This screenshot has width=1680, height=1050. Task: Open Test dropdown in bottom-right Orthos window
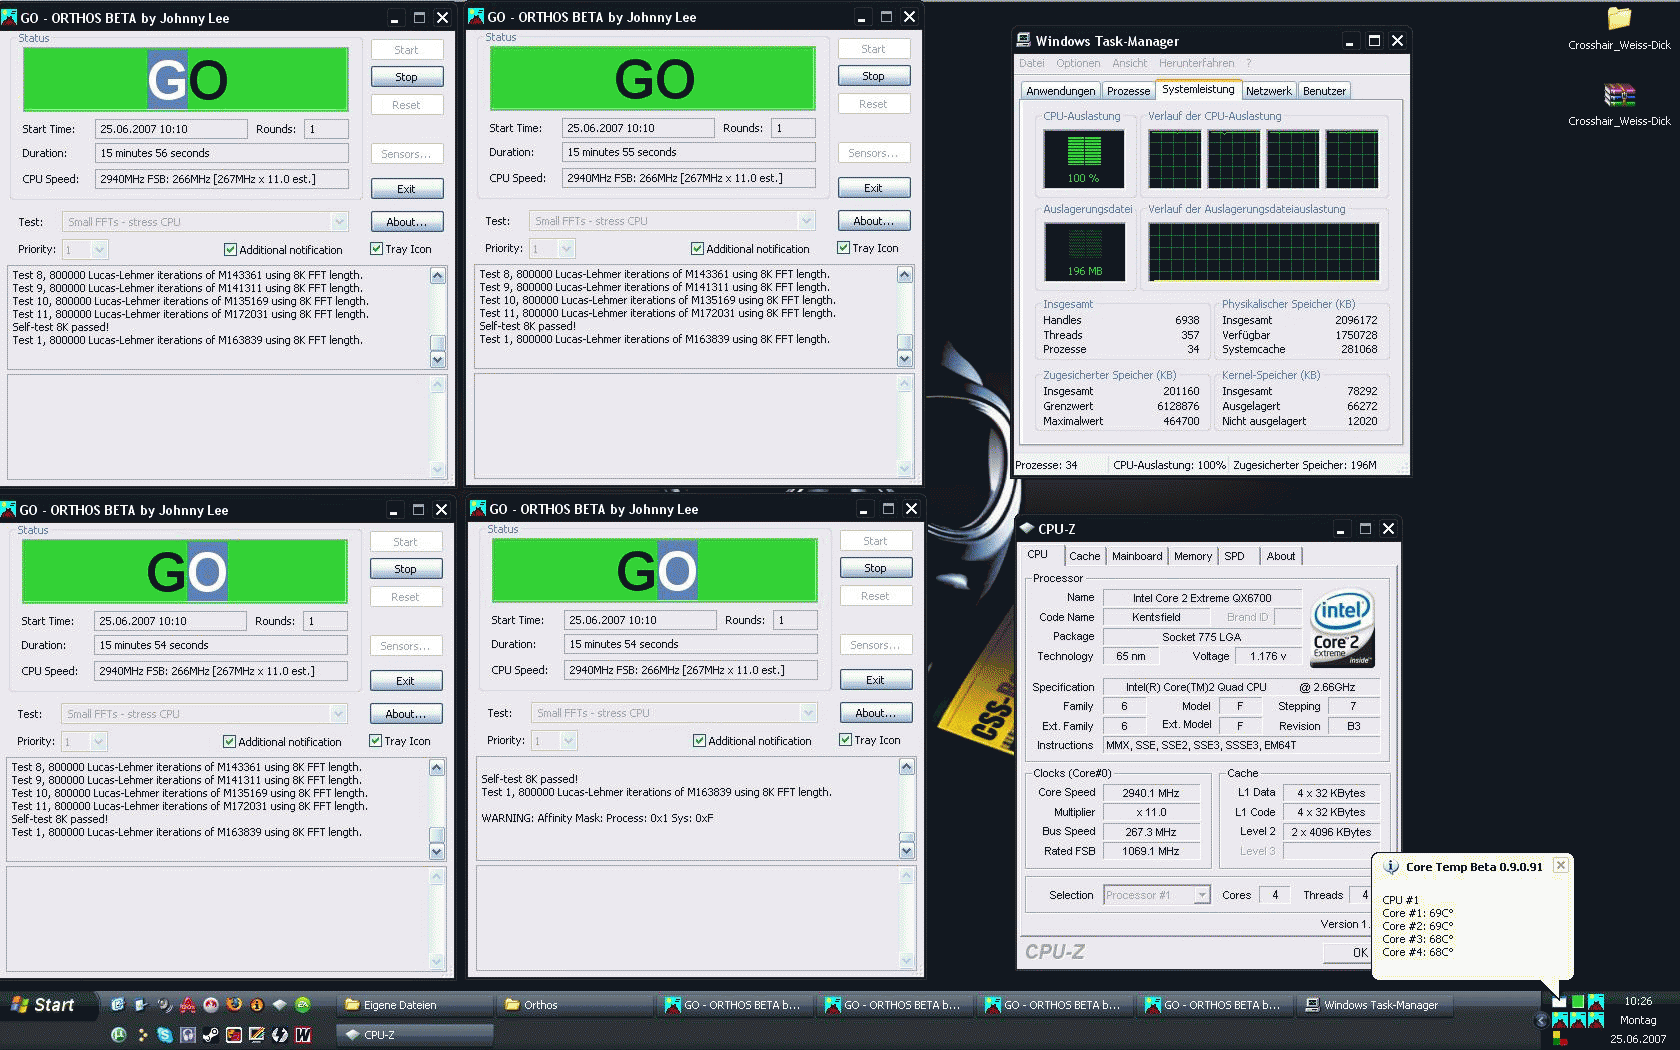click(808, 713)
